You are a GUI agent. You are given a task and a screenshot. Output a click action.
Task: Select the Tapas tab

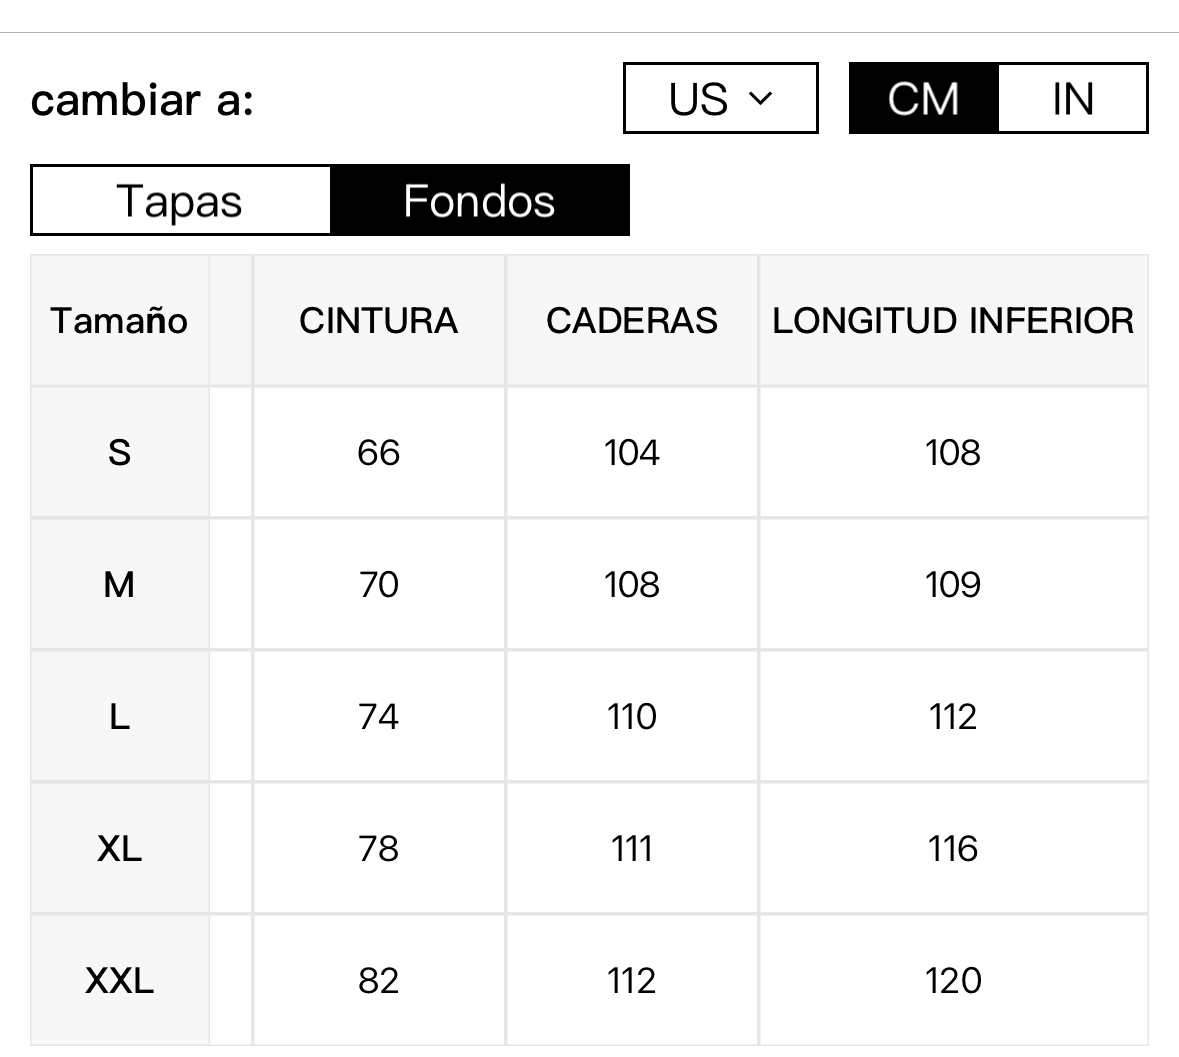tap(180, 200)
